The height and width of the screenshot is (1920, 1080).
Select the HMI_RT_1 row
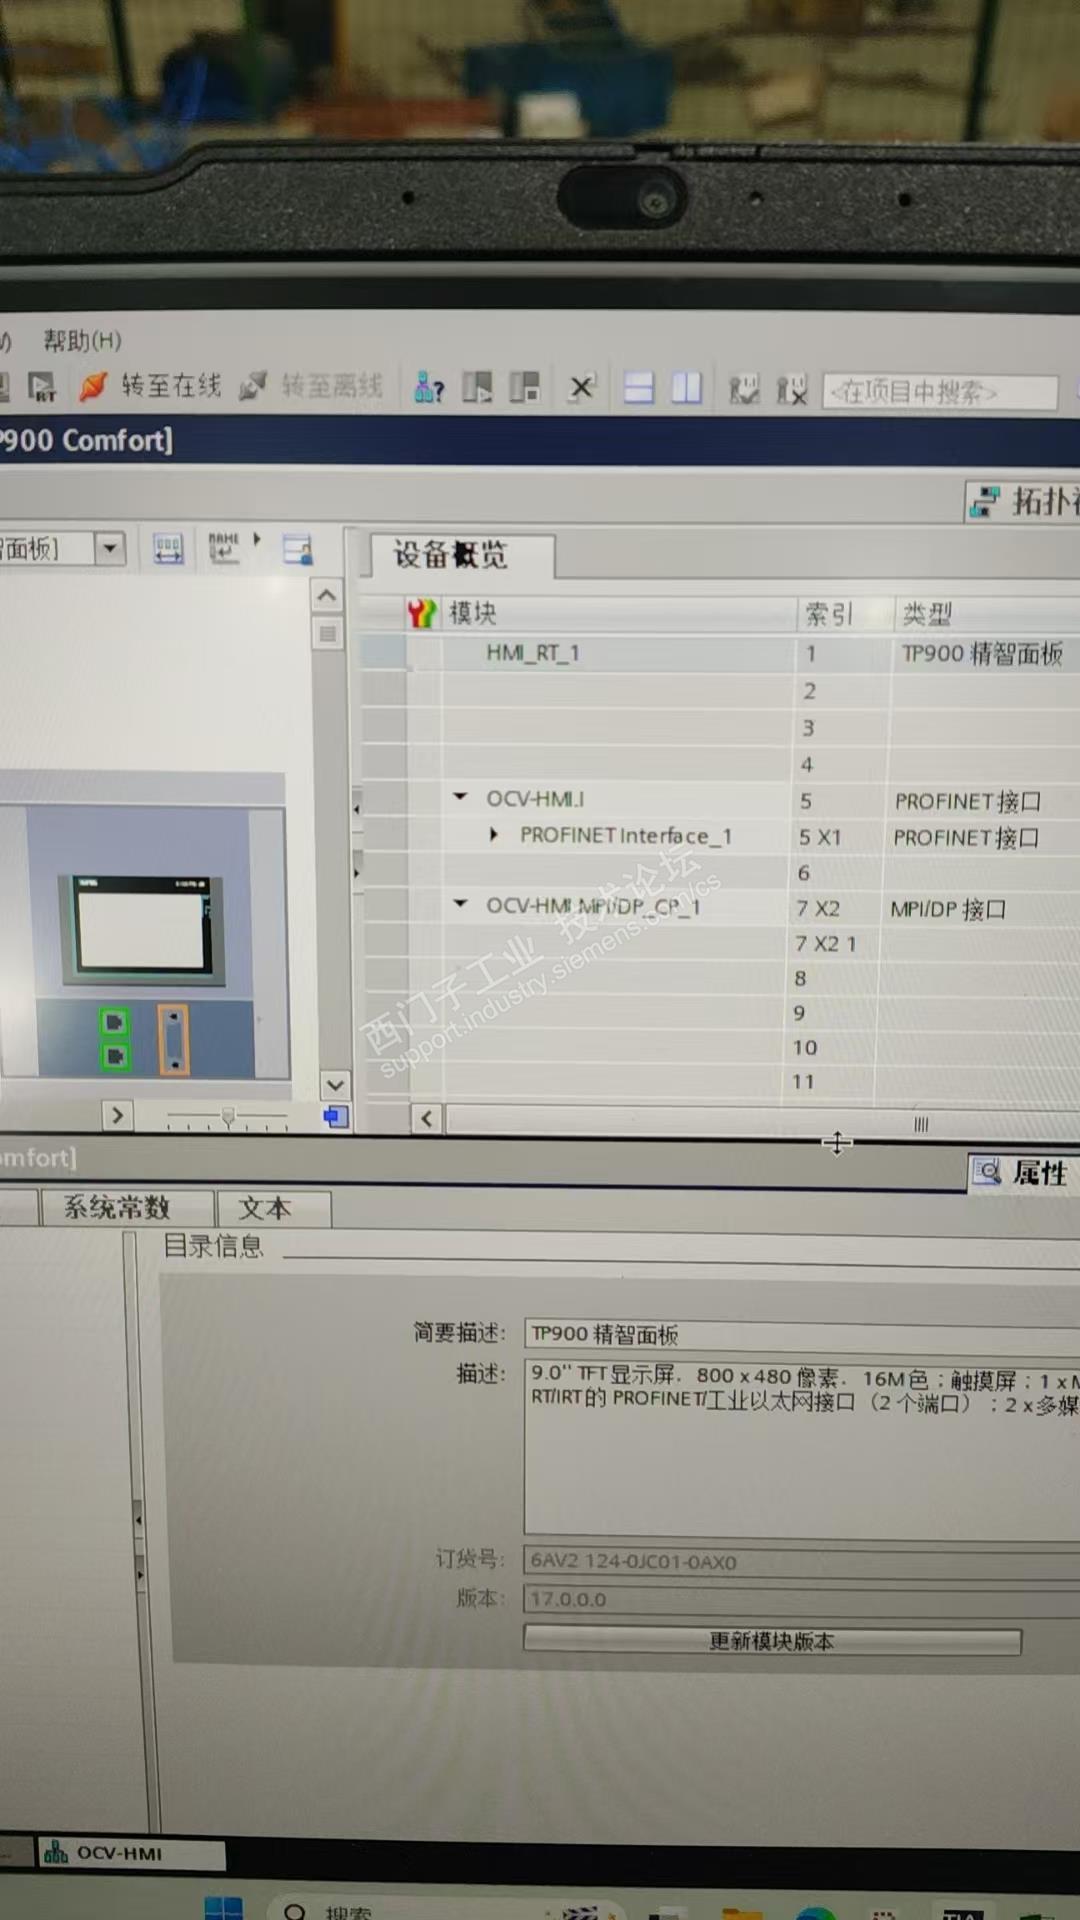720,653
